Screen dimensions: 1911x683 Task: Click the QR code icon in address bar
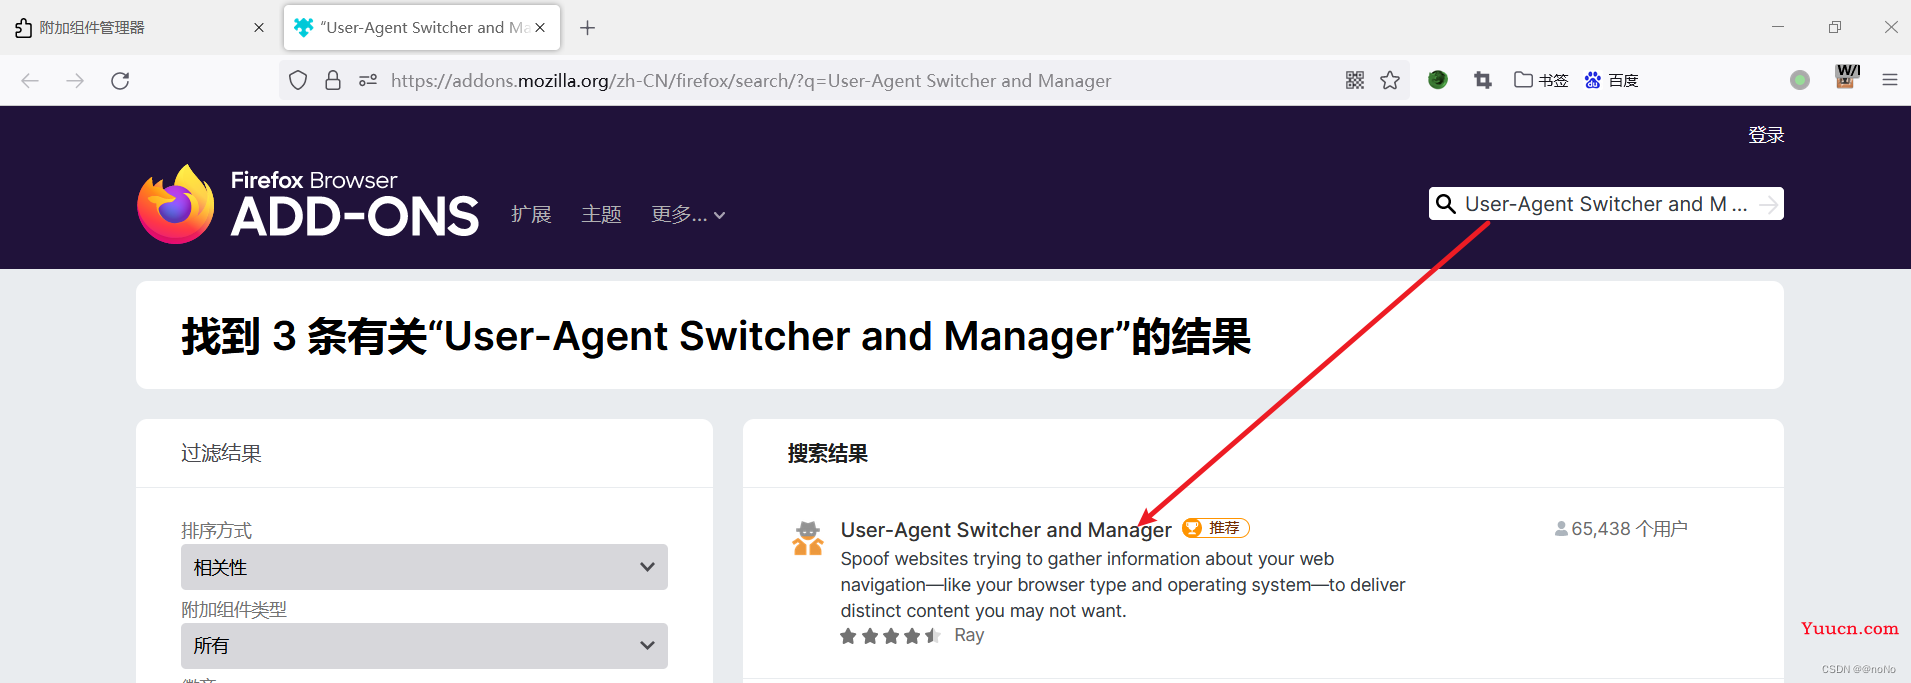pos(1355,81)
